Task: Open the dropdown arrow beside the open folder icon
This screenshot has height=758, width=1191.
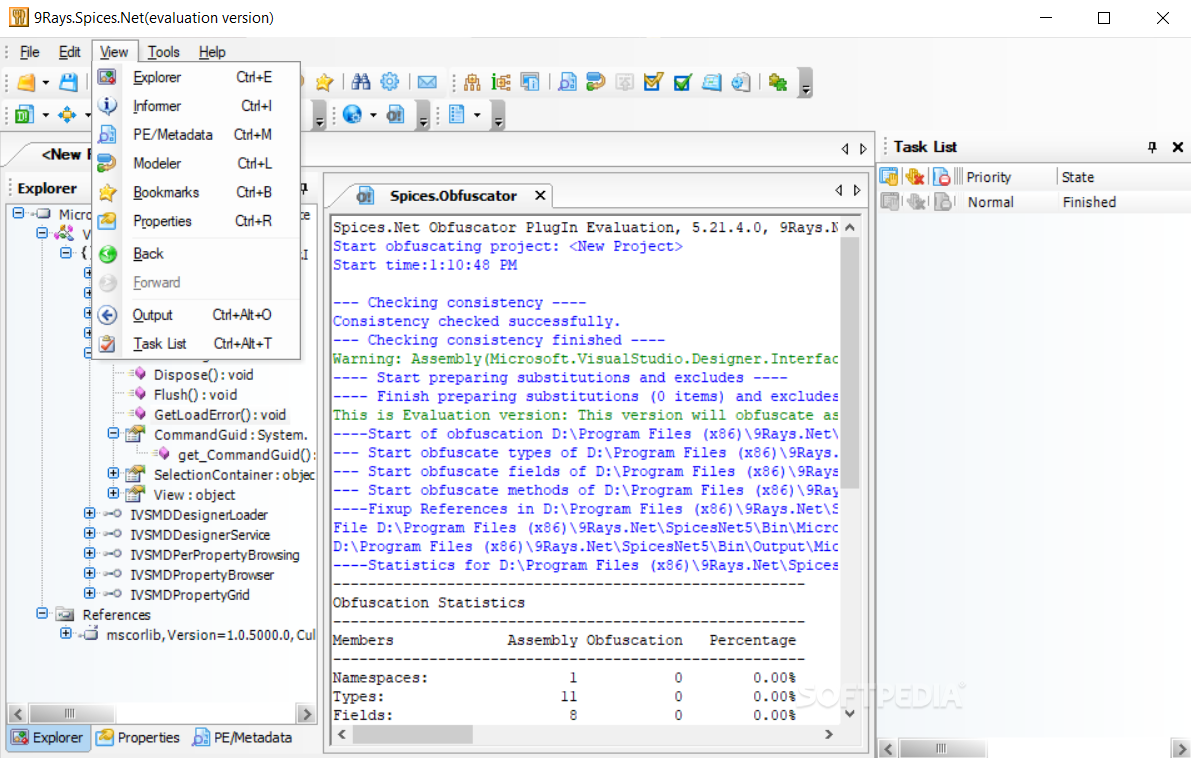Action: pyautogui.click(x=46, y=83)
